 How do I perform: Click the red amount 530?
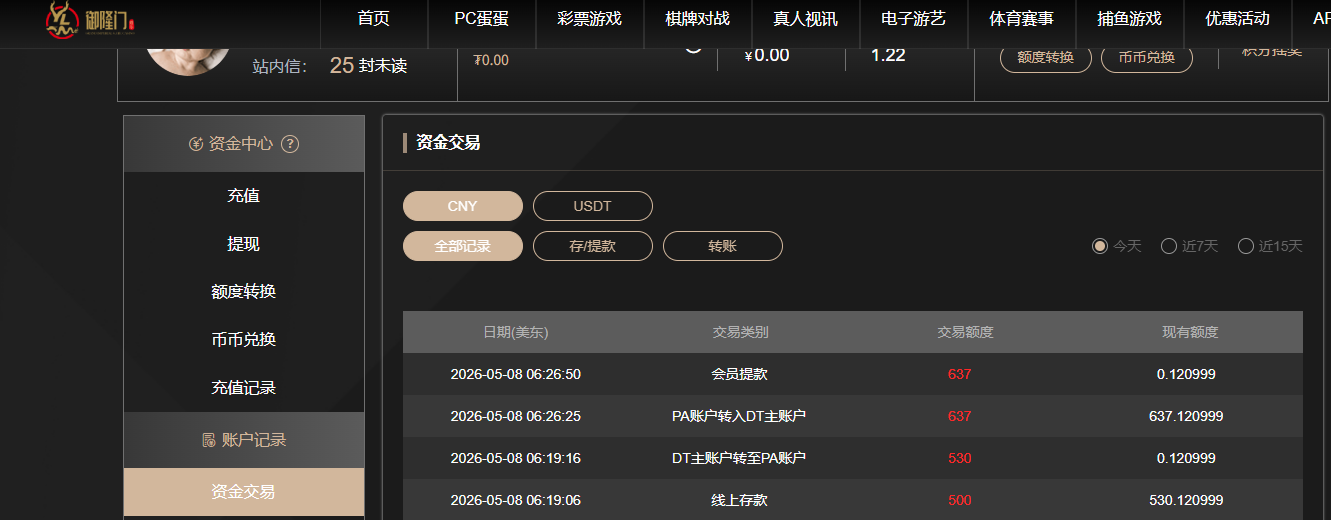(960, 458)
